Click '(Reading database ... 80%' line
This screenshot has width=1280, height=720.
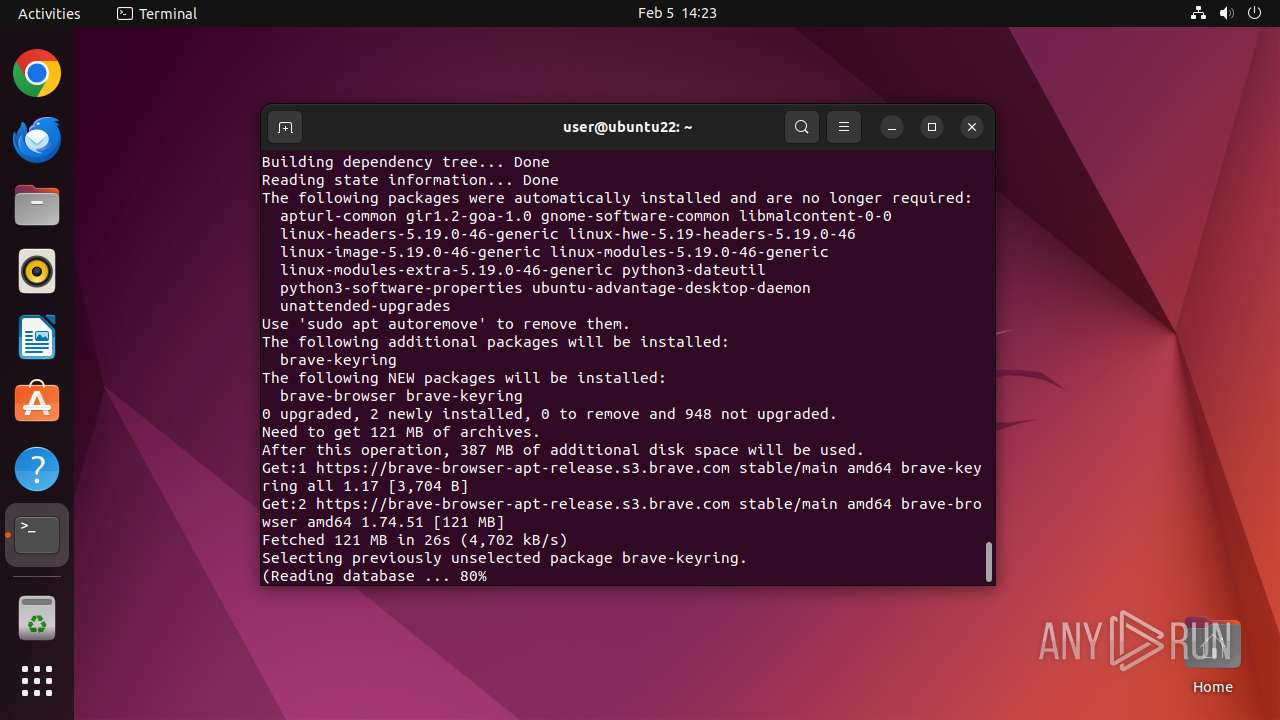(x=374, y=576)
